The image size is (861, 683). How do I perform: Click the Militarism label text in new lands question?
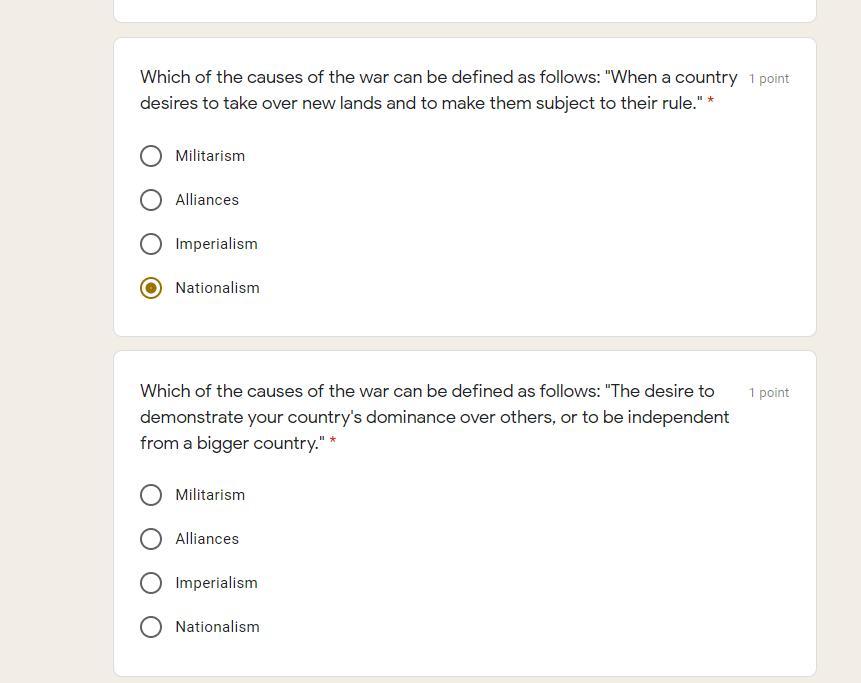tap(210, 156)
